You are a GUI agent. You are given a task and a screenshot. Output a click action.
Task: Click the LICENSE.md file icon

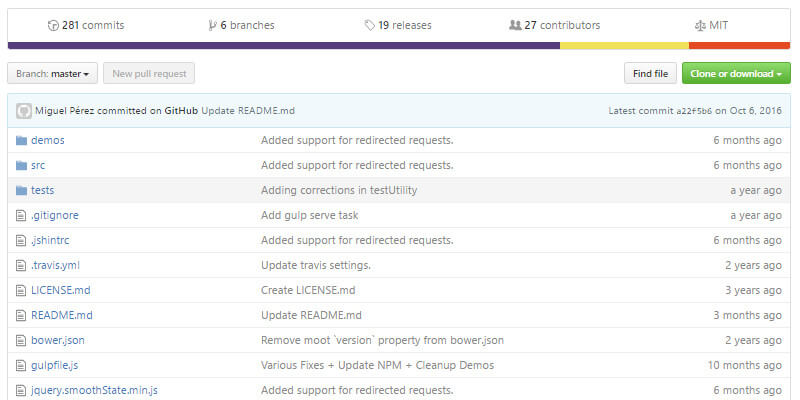[21, 290]
